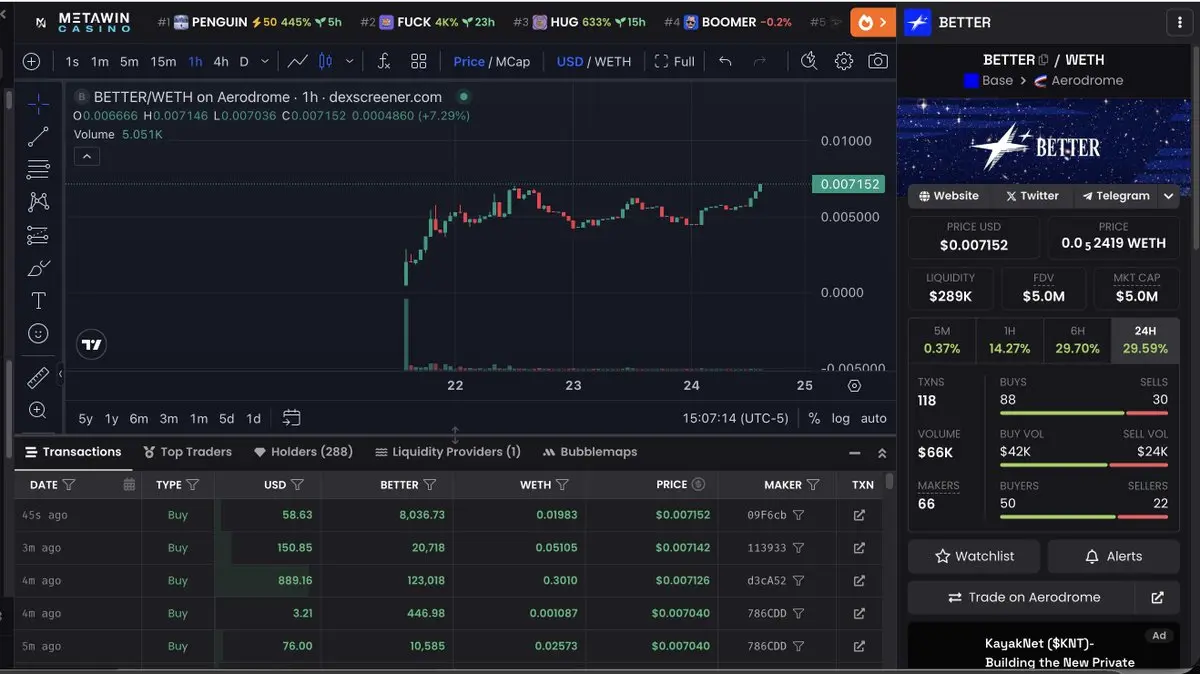Open the Liquidity Providers (1) tab
Viewport: 1200px width, 674px height.
pyautogui.click(x=448, y=452)
